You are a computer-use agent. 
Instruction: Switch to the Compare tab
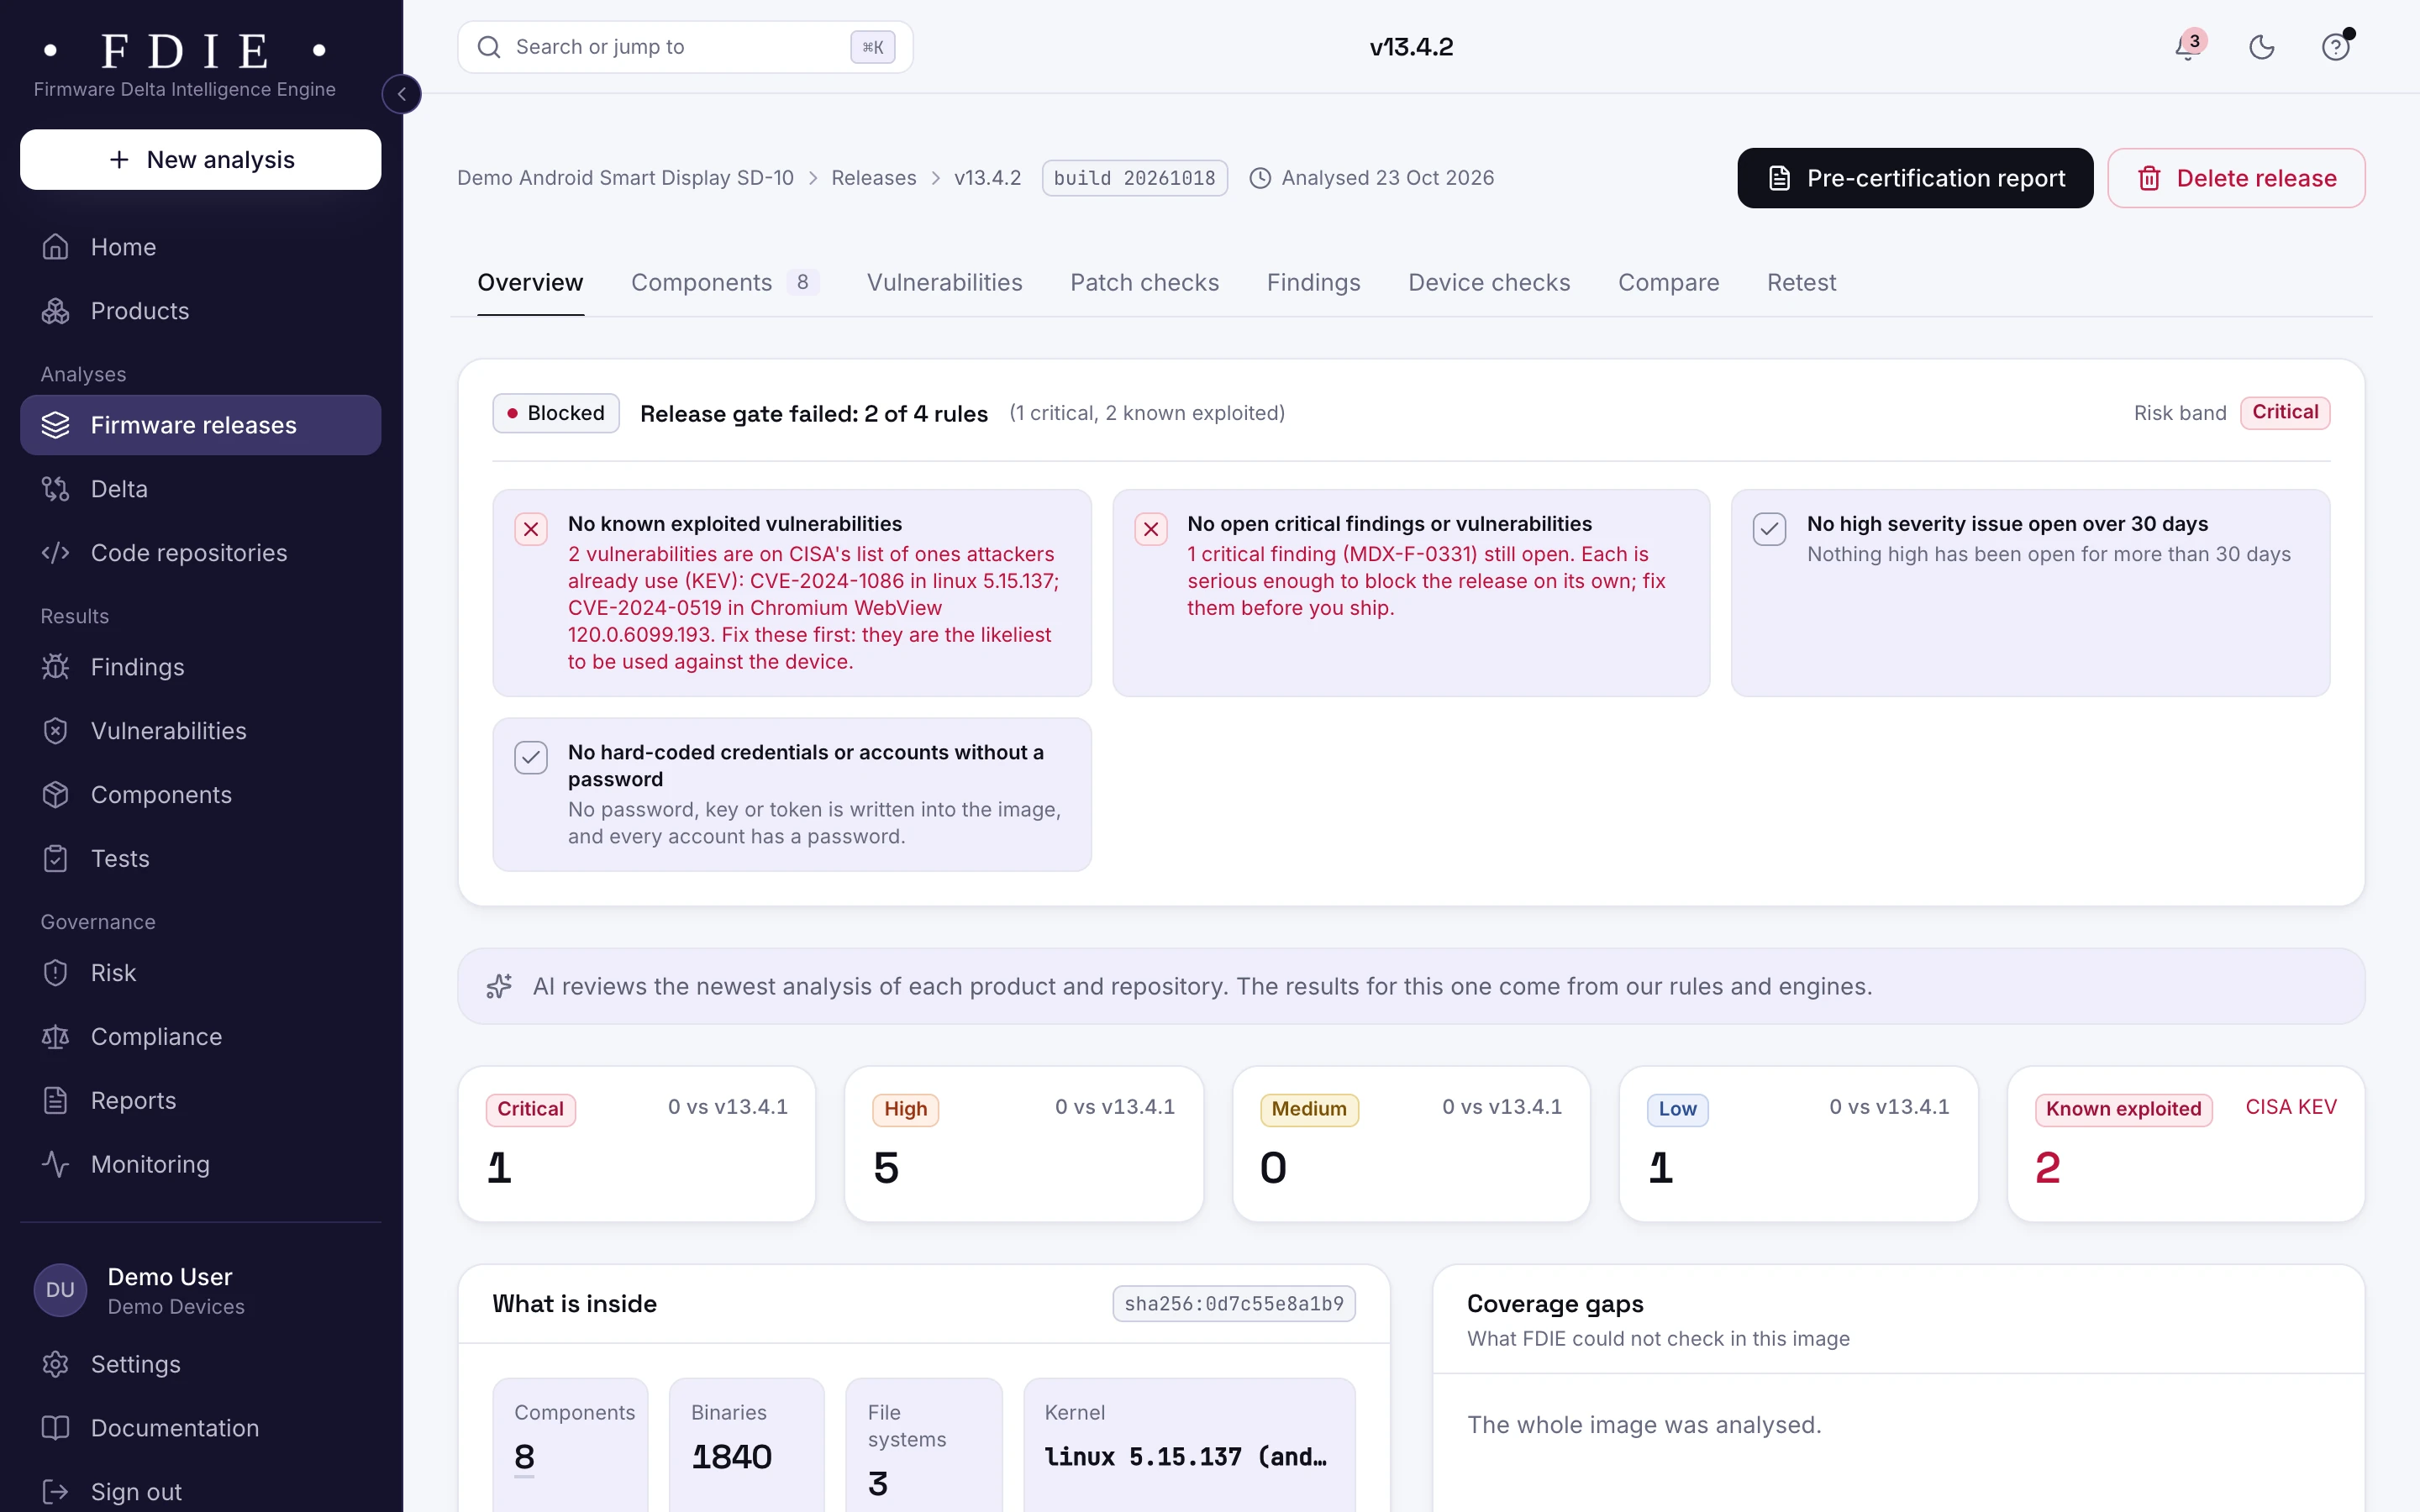pyautogui.click(x=1668, y=283)
